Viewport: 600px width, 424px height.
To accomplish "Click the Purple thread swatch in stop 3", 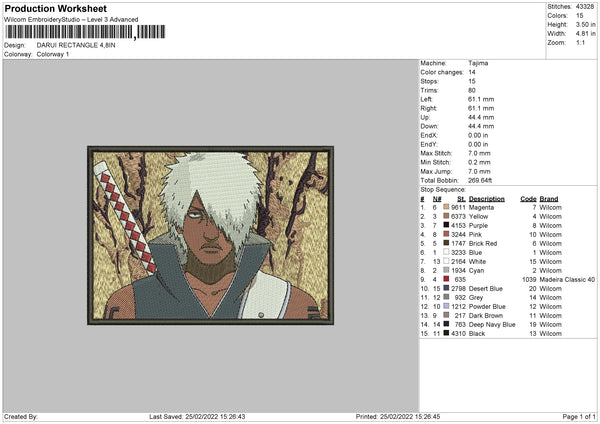I will coord(446,225).
